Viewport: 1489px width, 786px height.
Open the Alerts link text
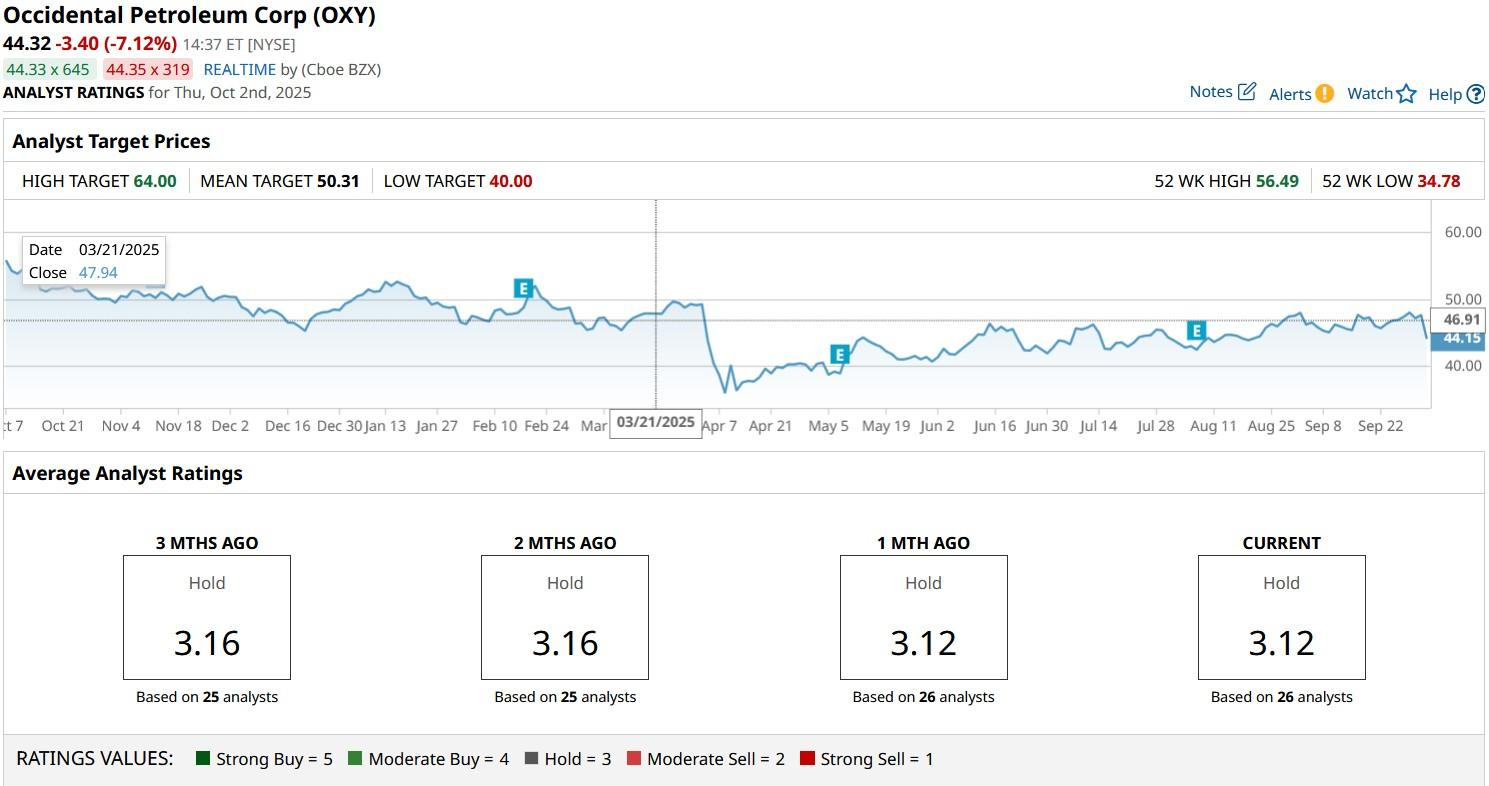coord(1290,94)
